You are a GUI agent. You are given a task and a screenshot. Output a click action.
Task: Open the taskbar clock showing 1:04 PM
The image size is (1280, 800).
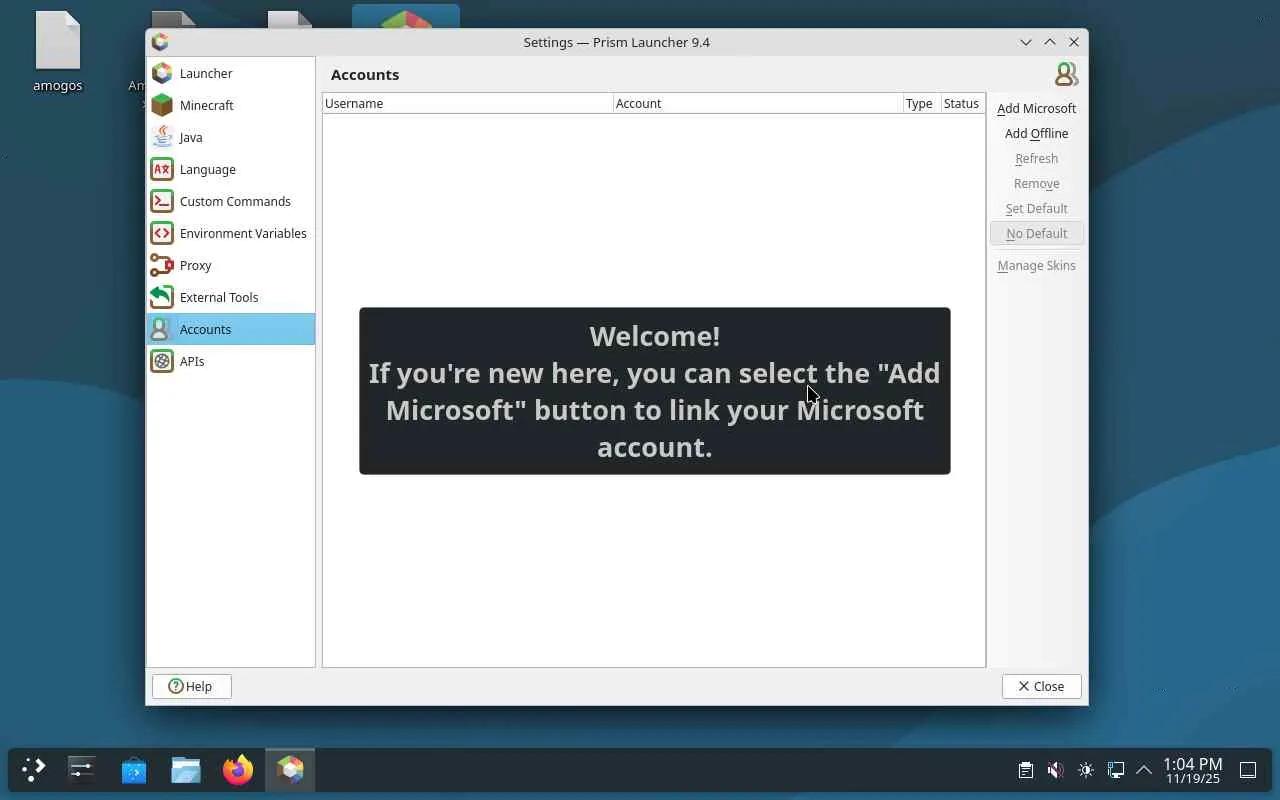click(1193, 770)
